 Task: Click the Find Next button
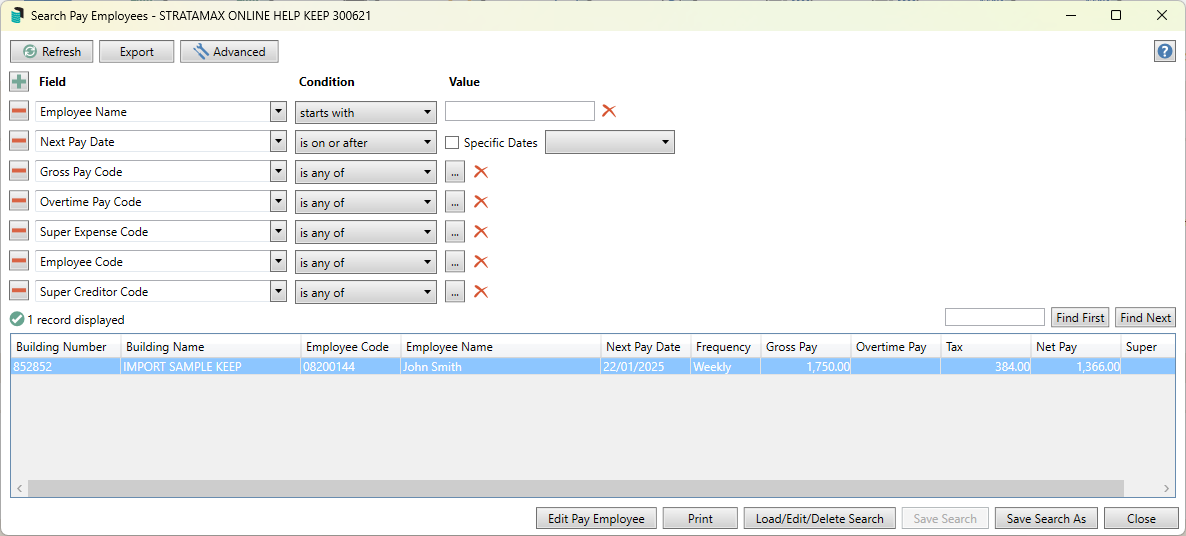click(x=1145, y=318)
